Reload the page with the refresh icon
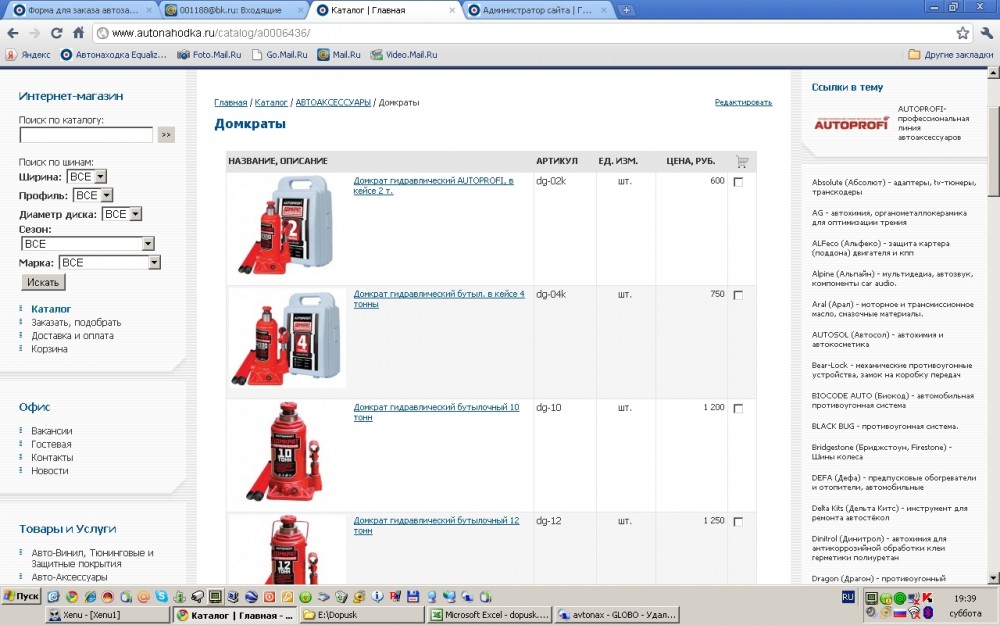This screenshot has width=1000, height=625. pos(57,33)
